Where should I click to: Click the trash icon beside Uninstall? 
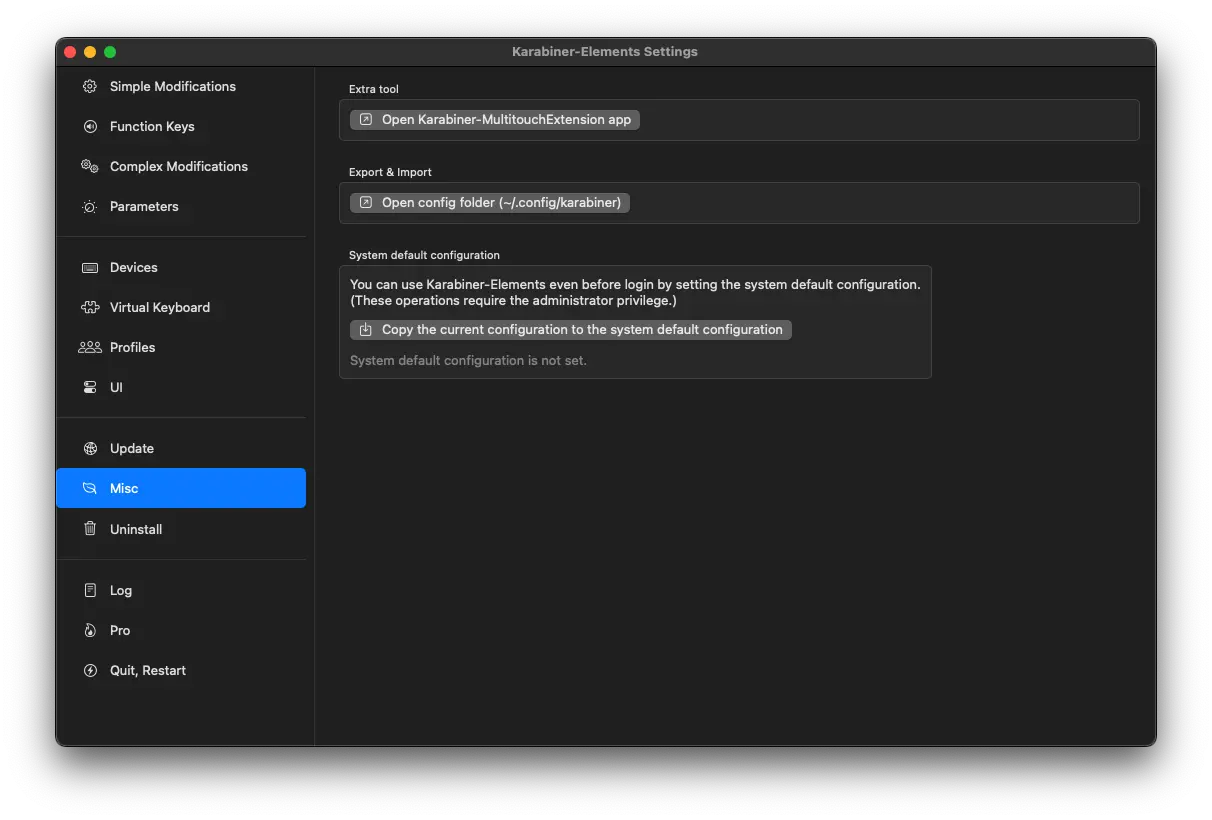90,529
